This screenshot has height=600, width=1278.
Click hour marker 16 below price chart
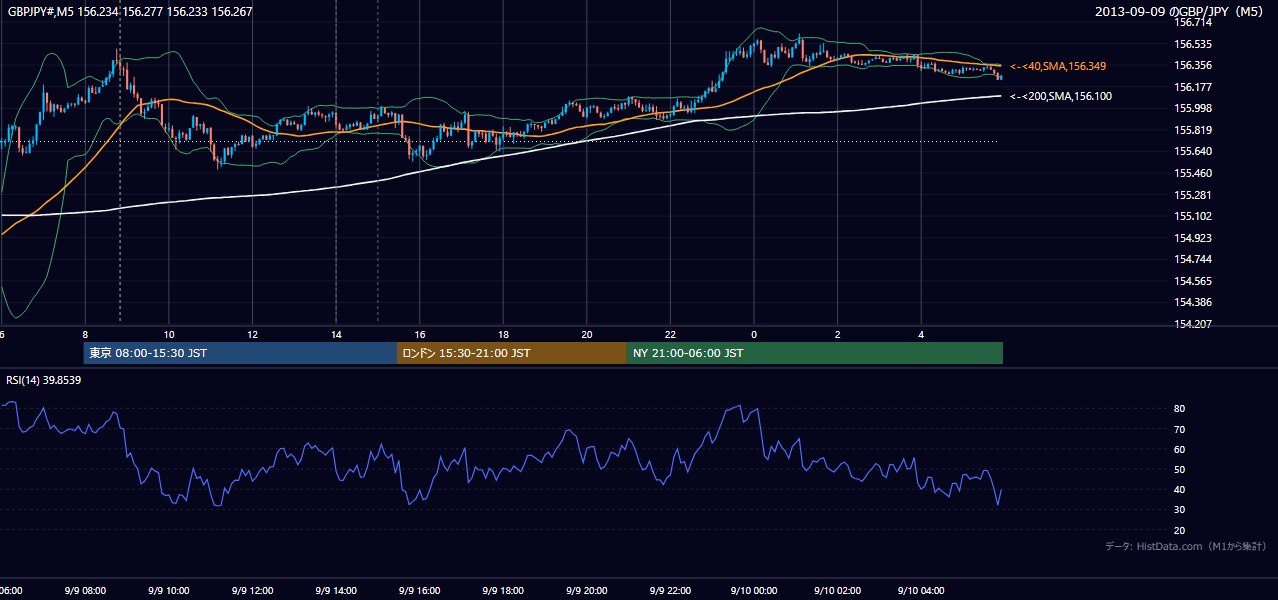pyautogui.click(x=420, y=334)
